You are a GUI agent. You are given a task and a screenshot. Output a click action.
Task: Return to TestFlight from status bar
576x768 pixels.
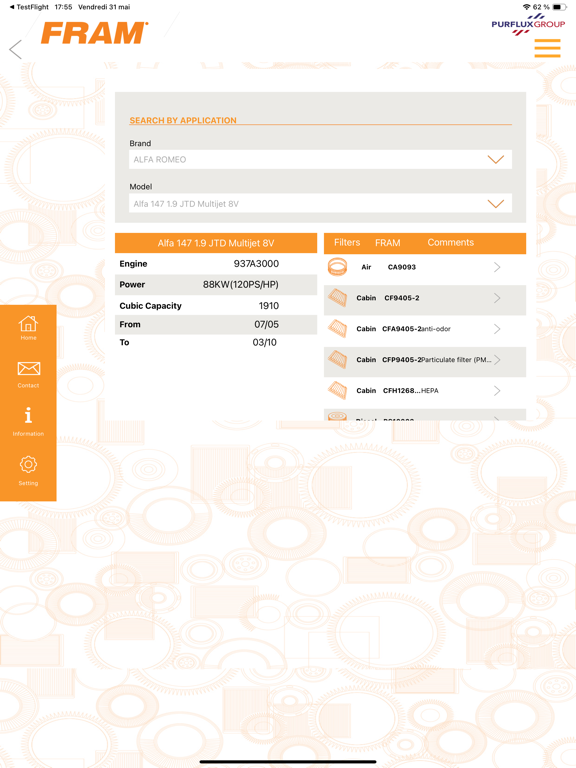[x=29, y=7]
